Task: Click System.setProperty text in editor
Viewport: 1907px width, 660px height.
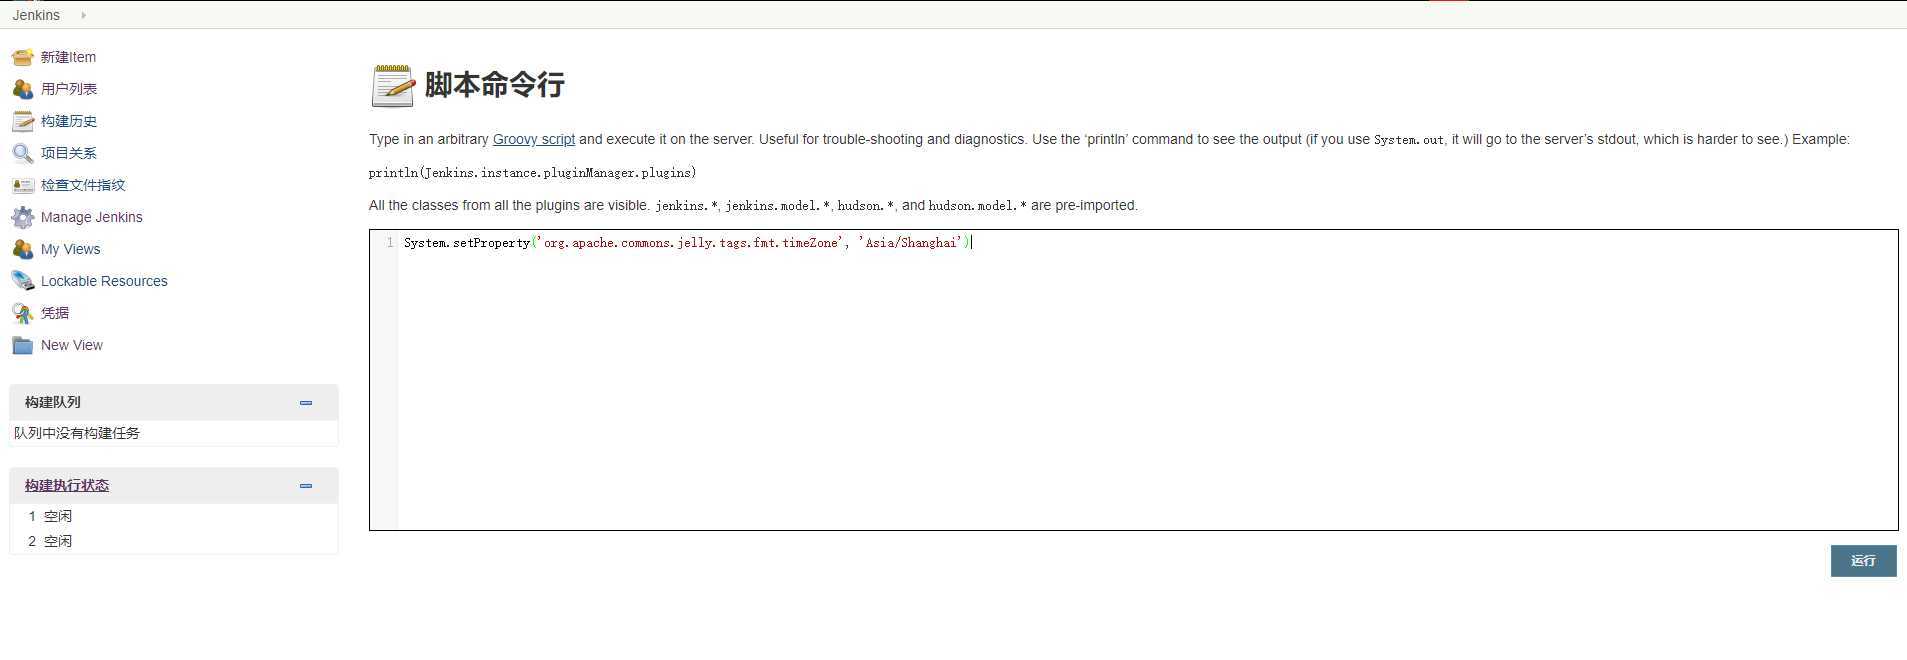Action: coord(467,243)
